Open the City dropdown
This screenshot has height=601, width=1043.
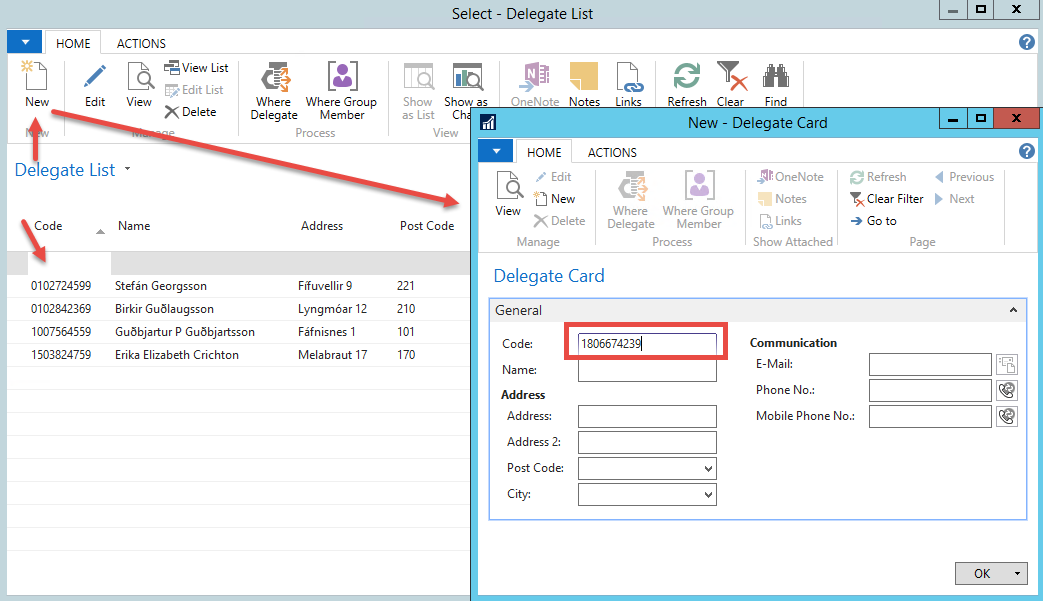coord(709,495)
